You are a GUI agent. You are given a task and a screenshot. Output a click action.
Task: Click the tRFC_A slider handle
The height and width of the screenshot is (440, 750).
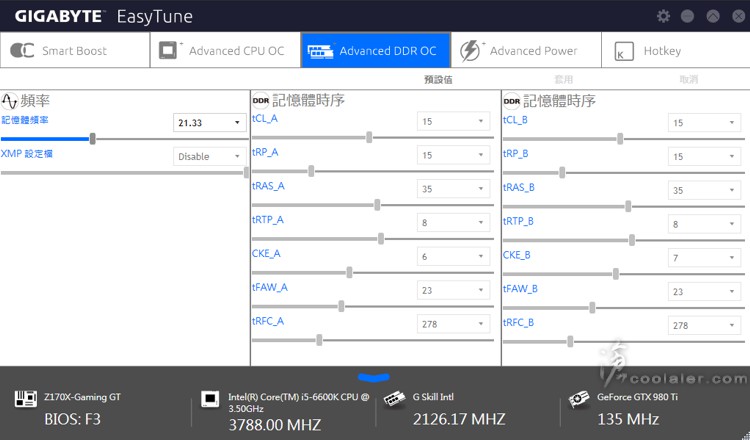(x=319, y=341)
